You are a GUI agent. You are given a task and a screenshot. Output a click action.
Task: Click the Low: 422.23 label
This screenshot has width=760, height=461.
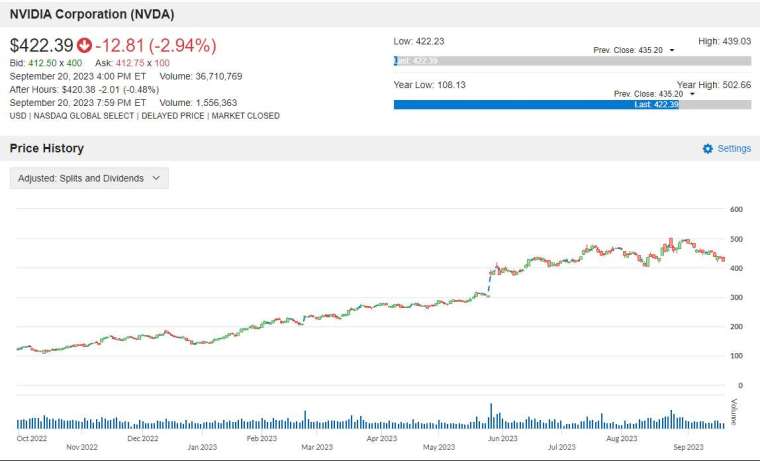pyautogui.click(x=419, y=41)
